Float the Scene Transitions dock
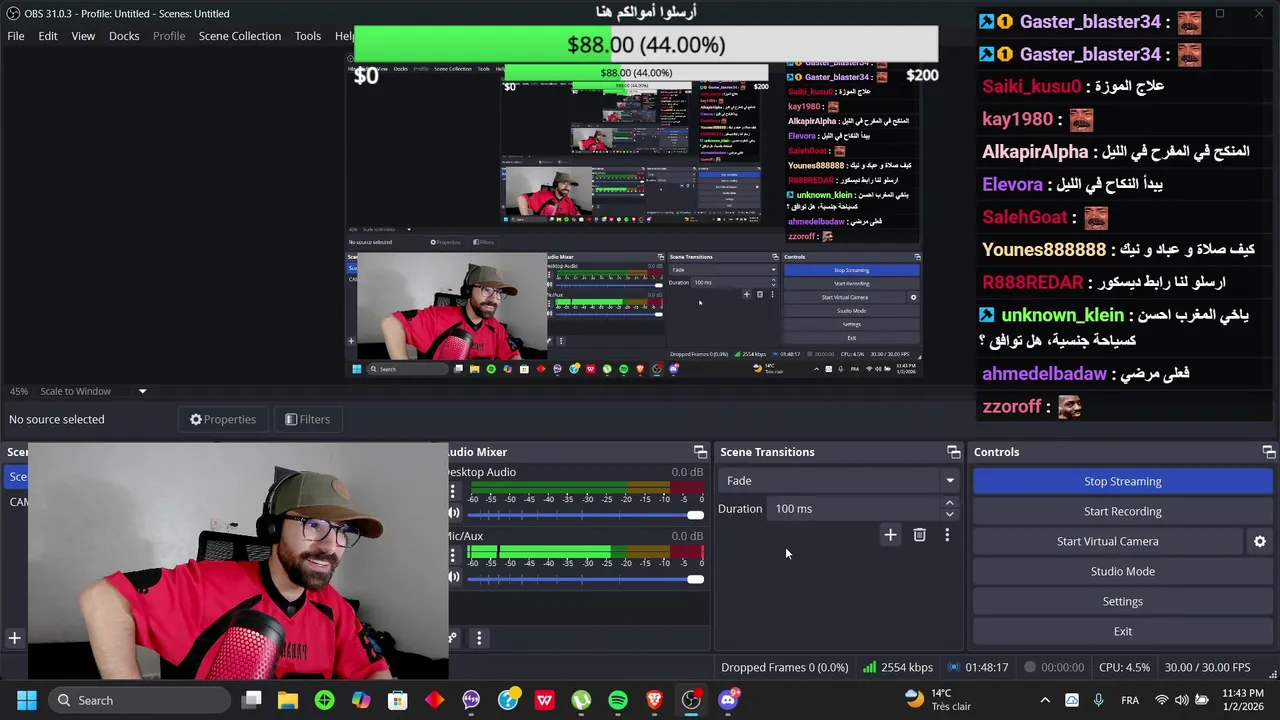This screenshot has width=1280, height=720. pyautogui.click(x=953, y=452)
